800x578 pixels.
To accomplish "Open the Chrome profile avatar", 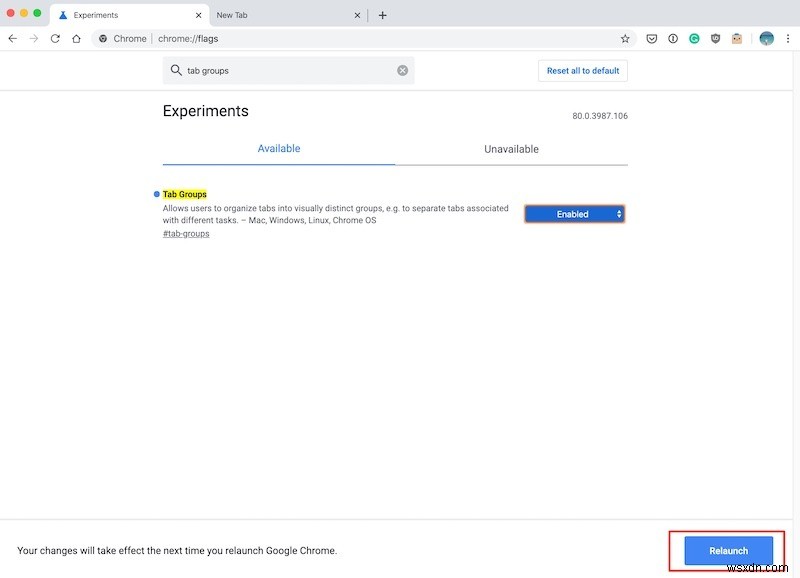I will [x=766, y=39].
